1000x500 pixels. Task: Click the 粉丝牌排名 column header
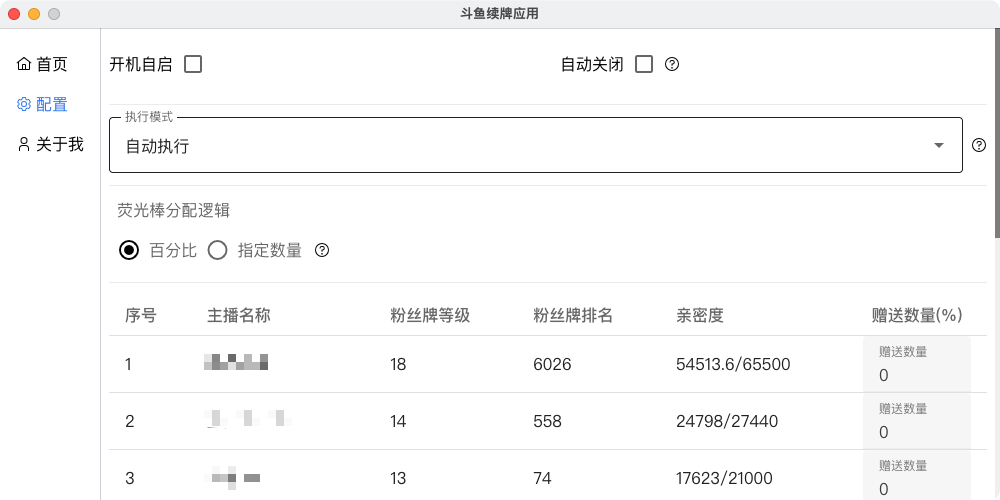[573, 315]
